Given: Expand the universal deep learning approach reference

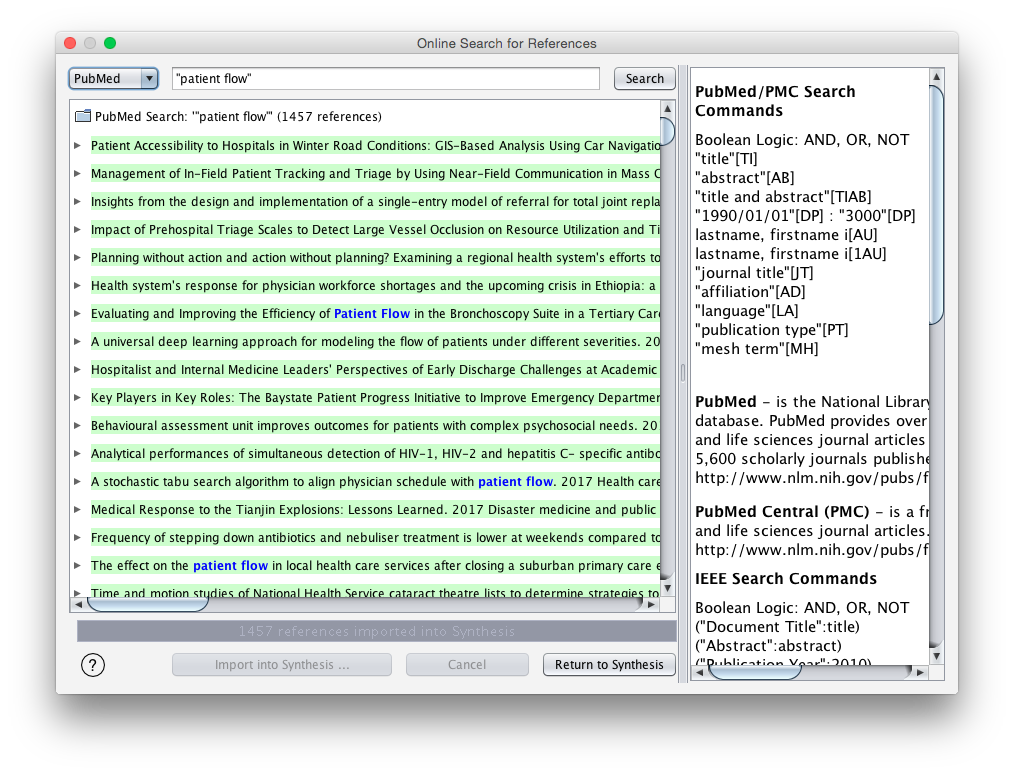Looking at the screenshot, I should point(78,341).
